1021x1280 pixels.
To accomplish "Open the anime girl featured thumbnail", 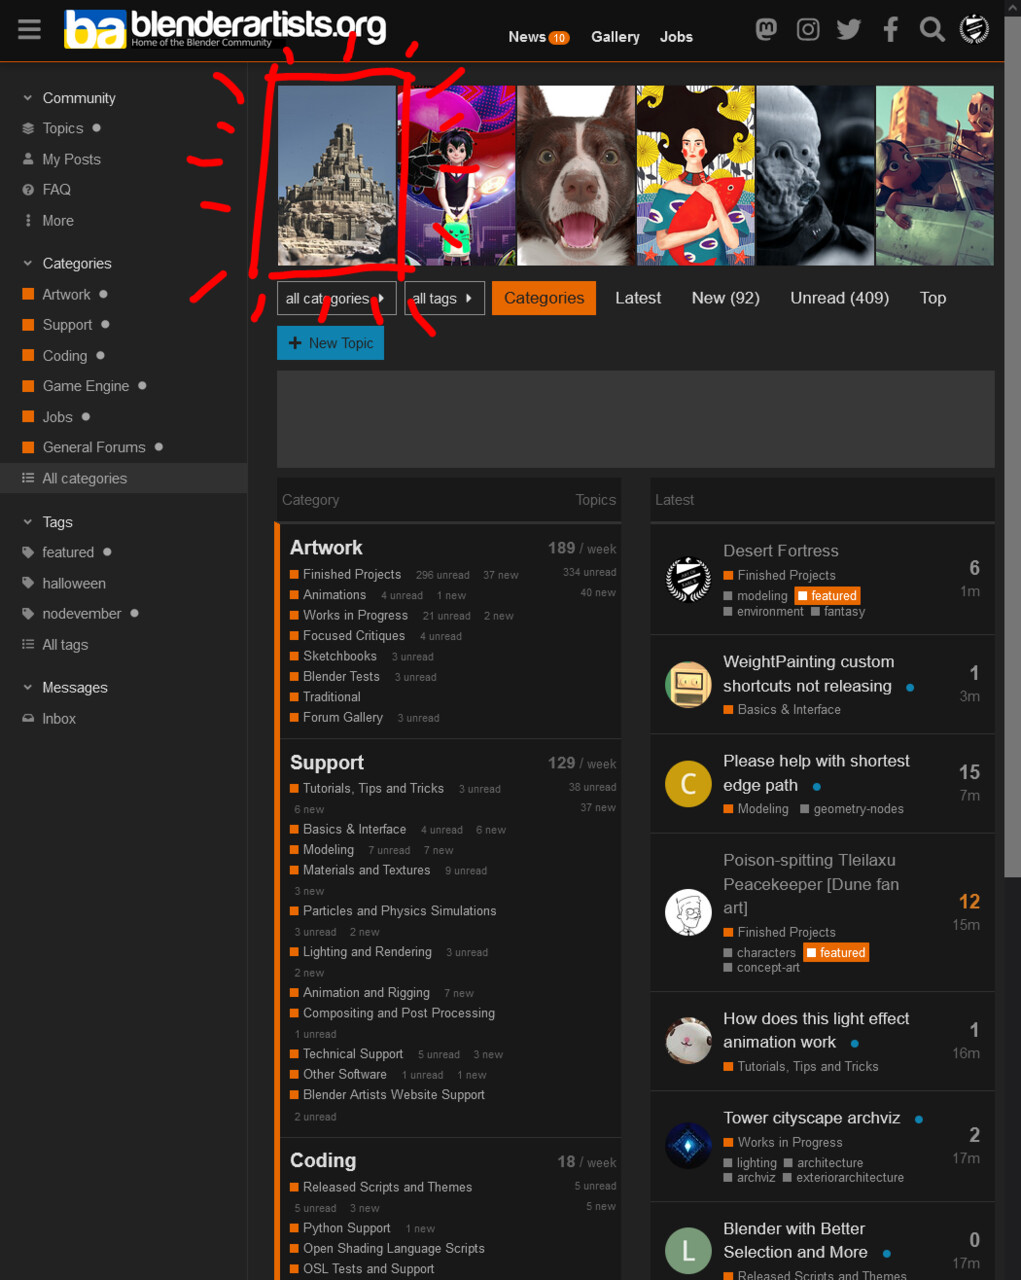I will (457, 175).
